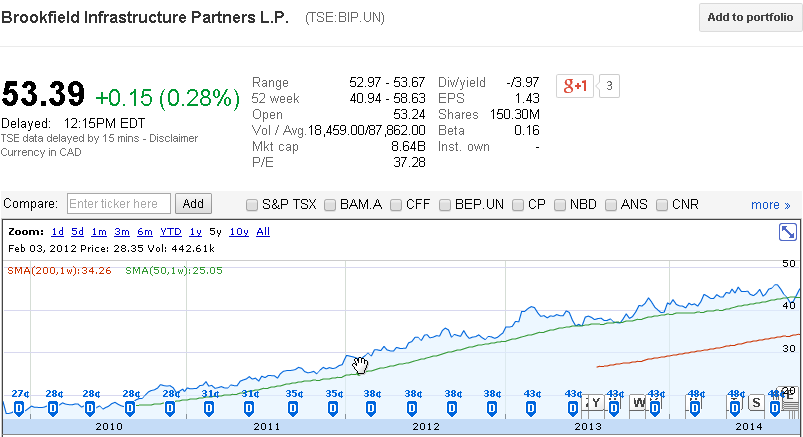Enable S&P TSX comparison checkbox
Viewport: 803px width, 437px height.
[x=253, y=205]
